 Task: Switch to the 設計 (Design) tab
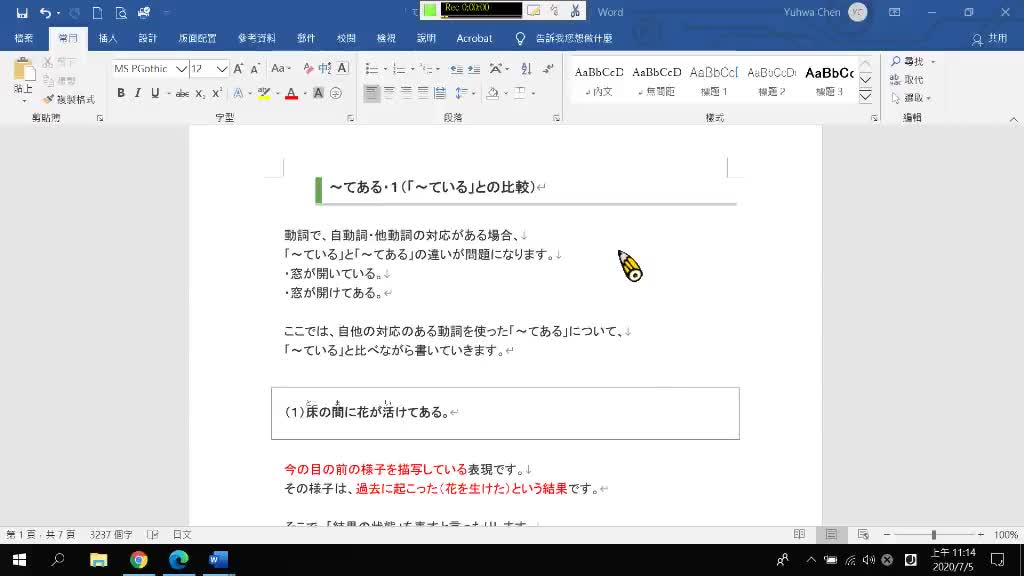[x=148, y=39]
